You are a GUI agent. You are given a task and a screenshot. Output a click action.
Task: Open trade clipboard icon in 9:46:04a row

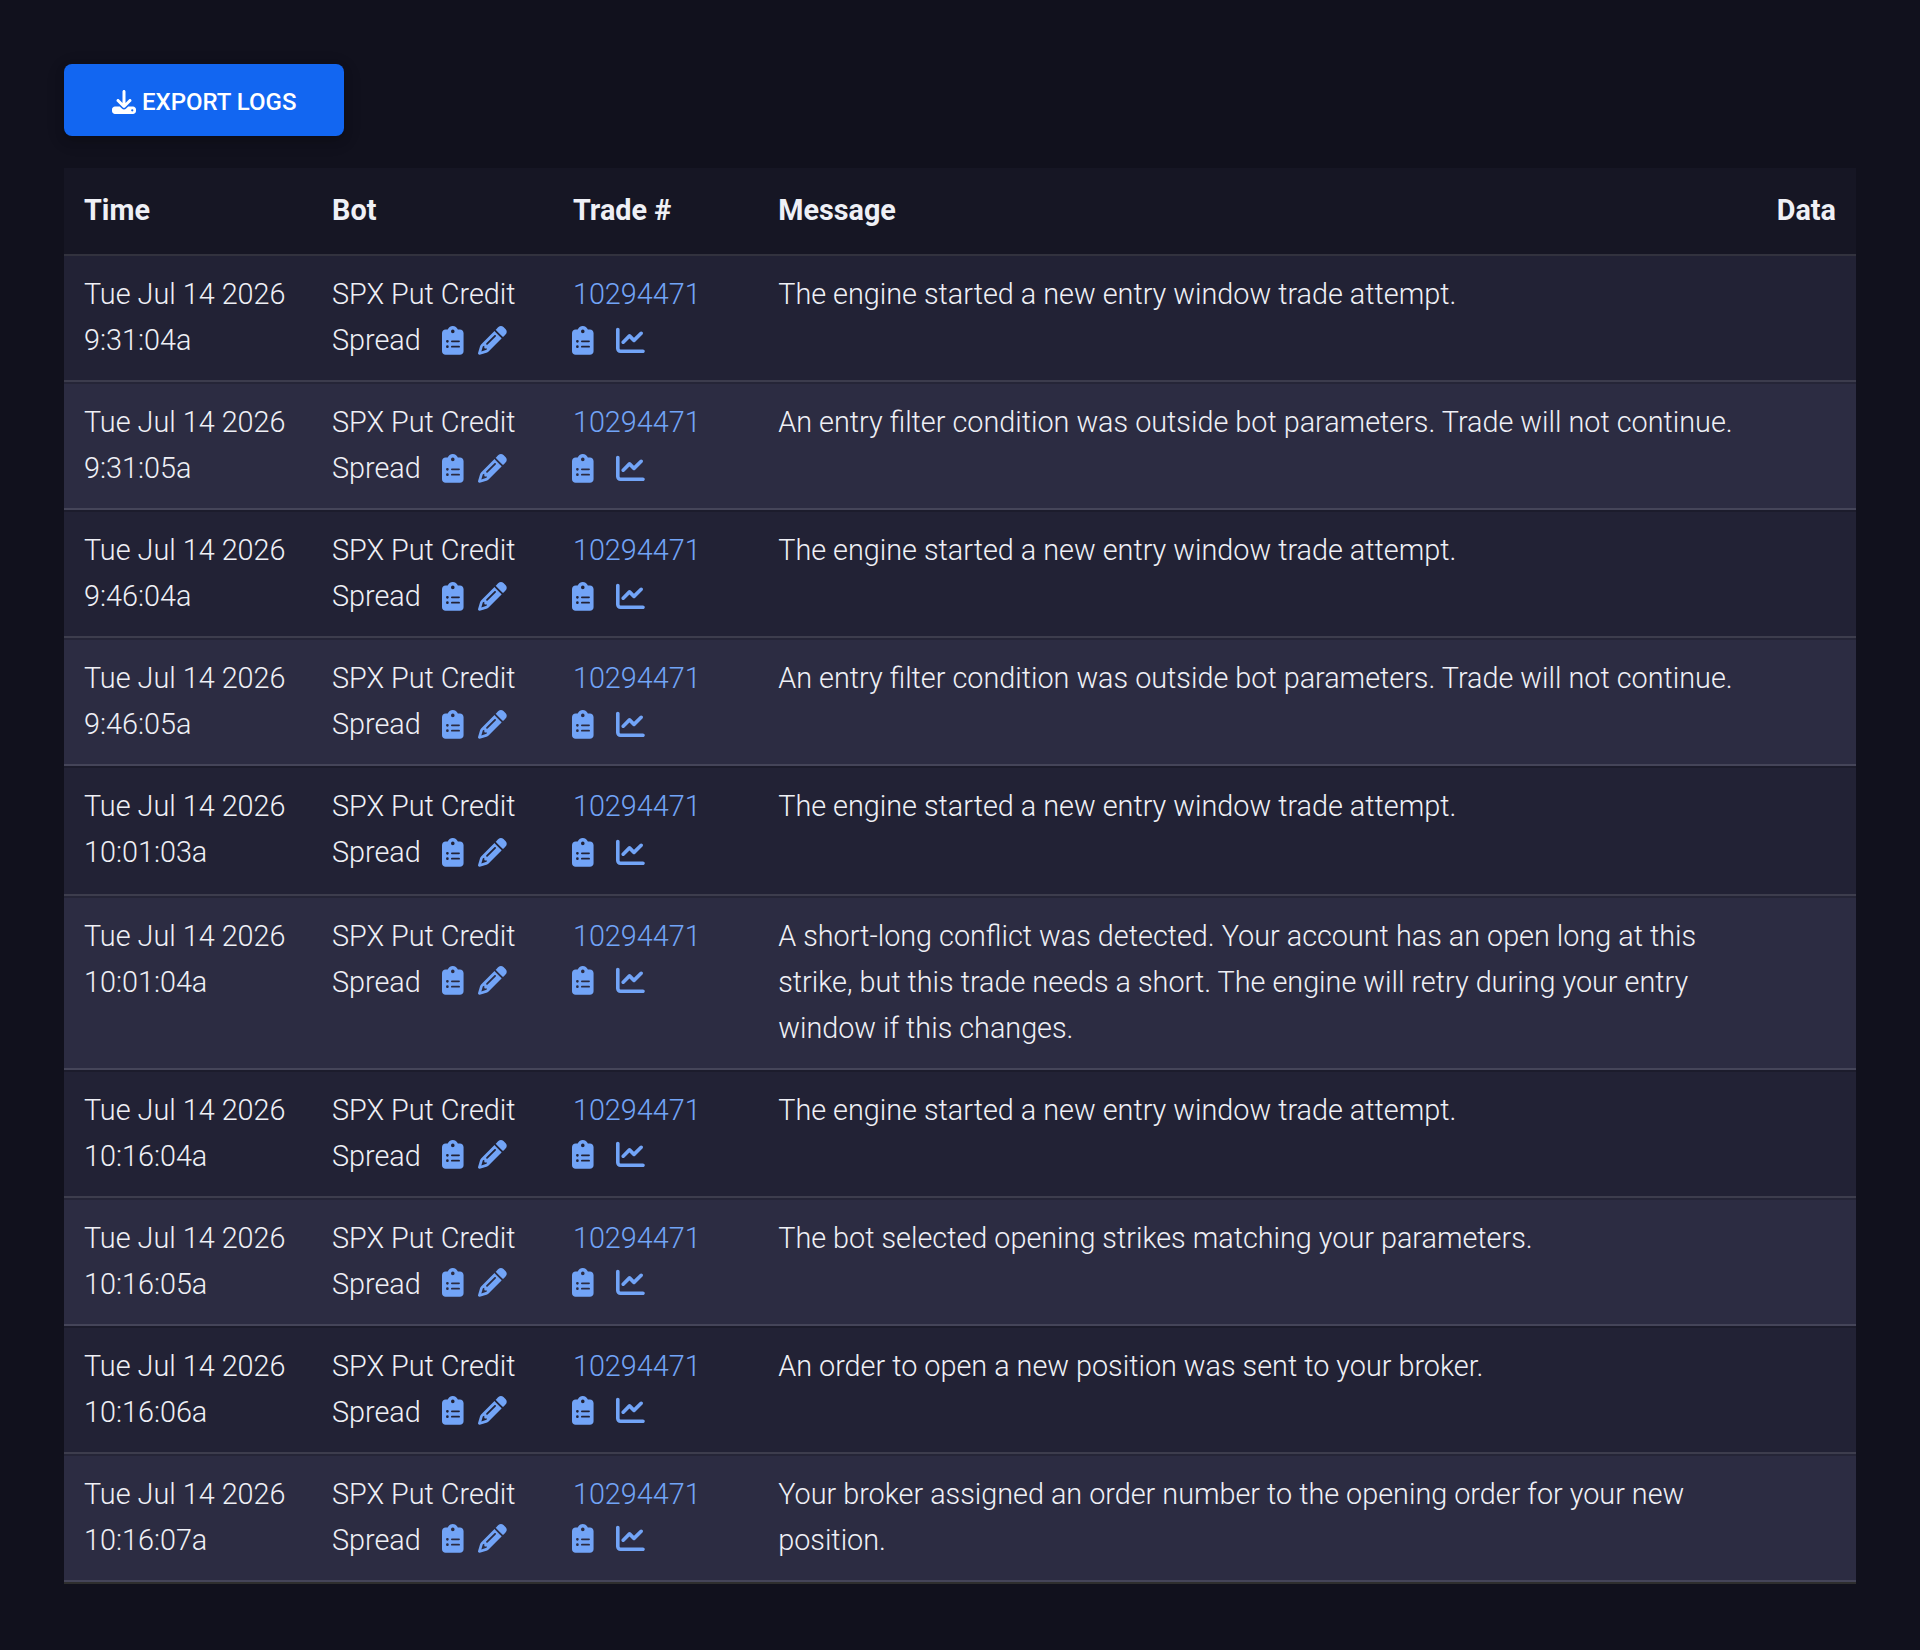click(x=583, y=597)
